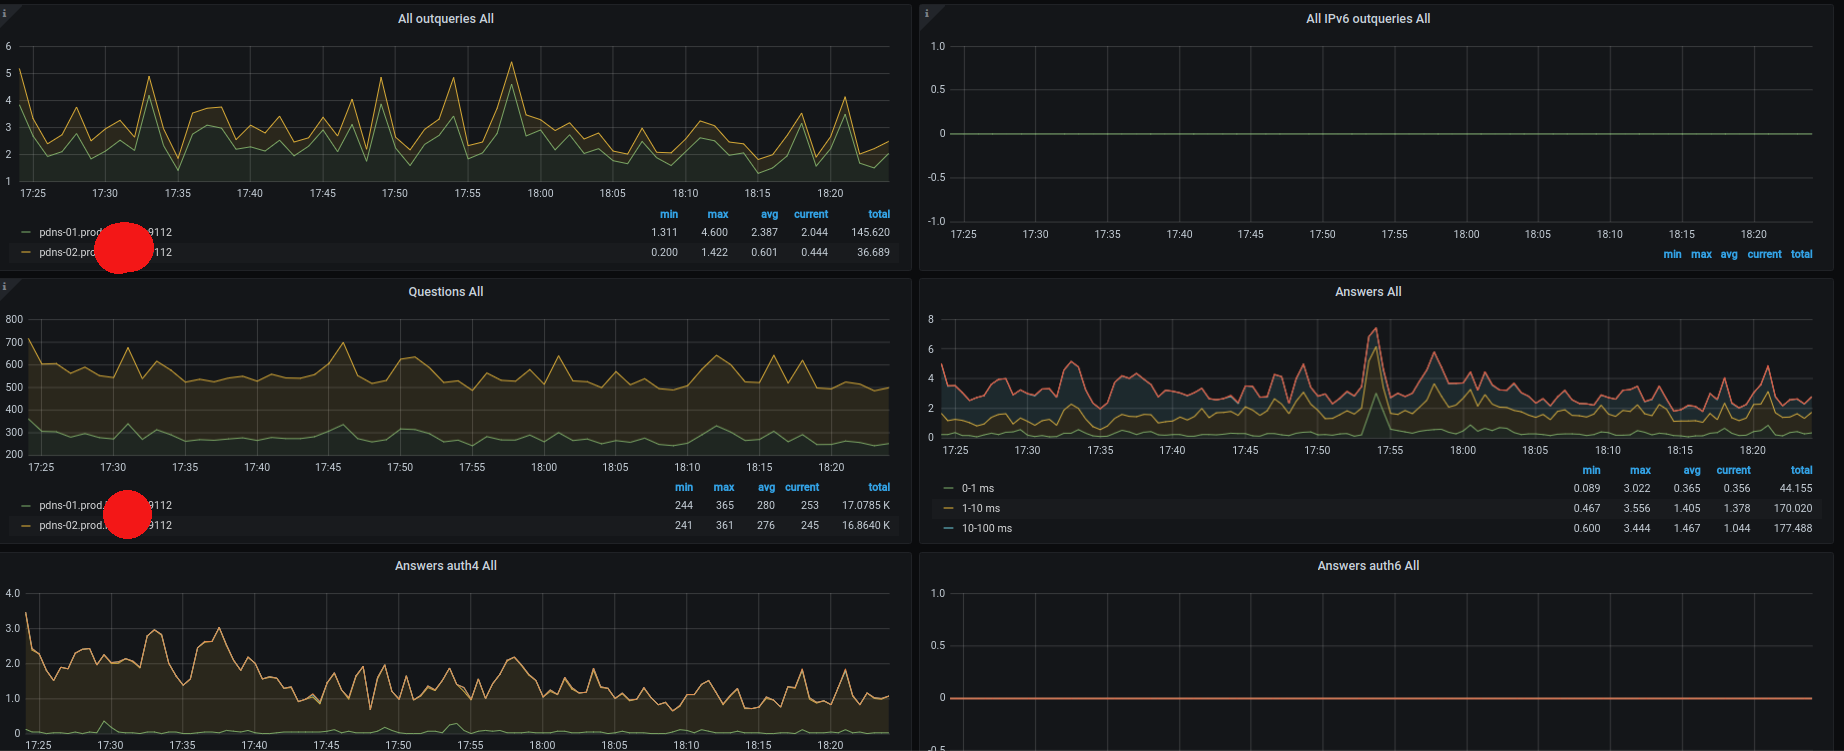
Task: Sort Questions All legend by max
Action: [x=724, y=487]
